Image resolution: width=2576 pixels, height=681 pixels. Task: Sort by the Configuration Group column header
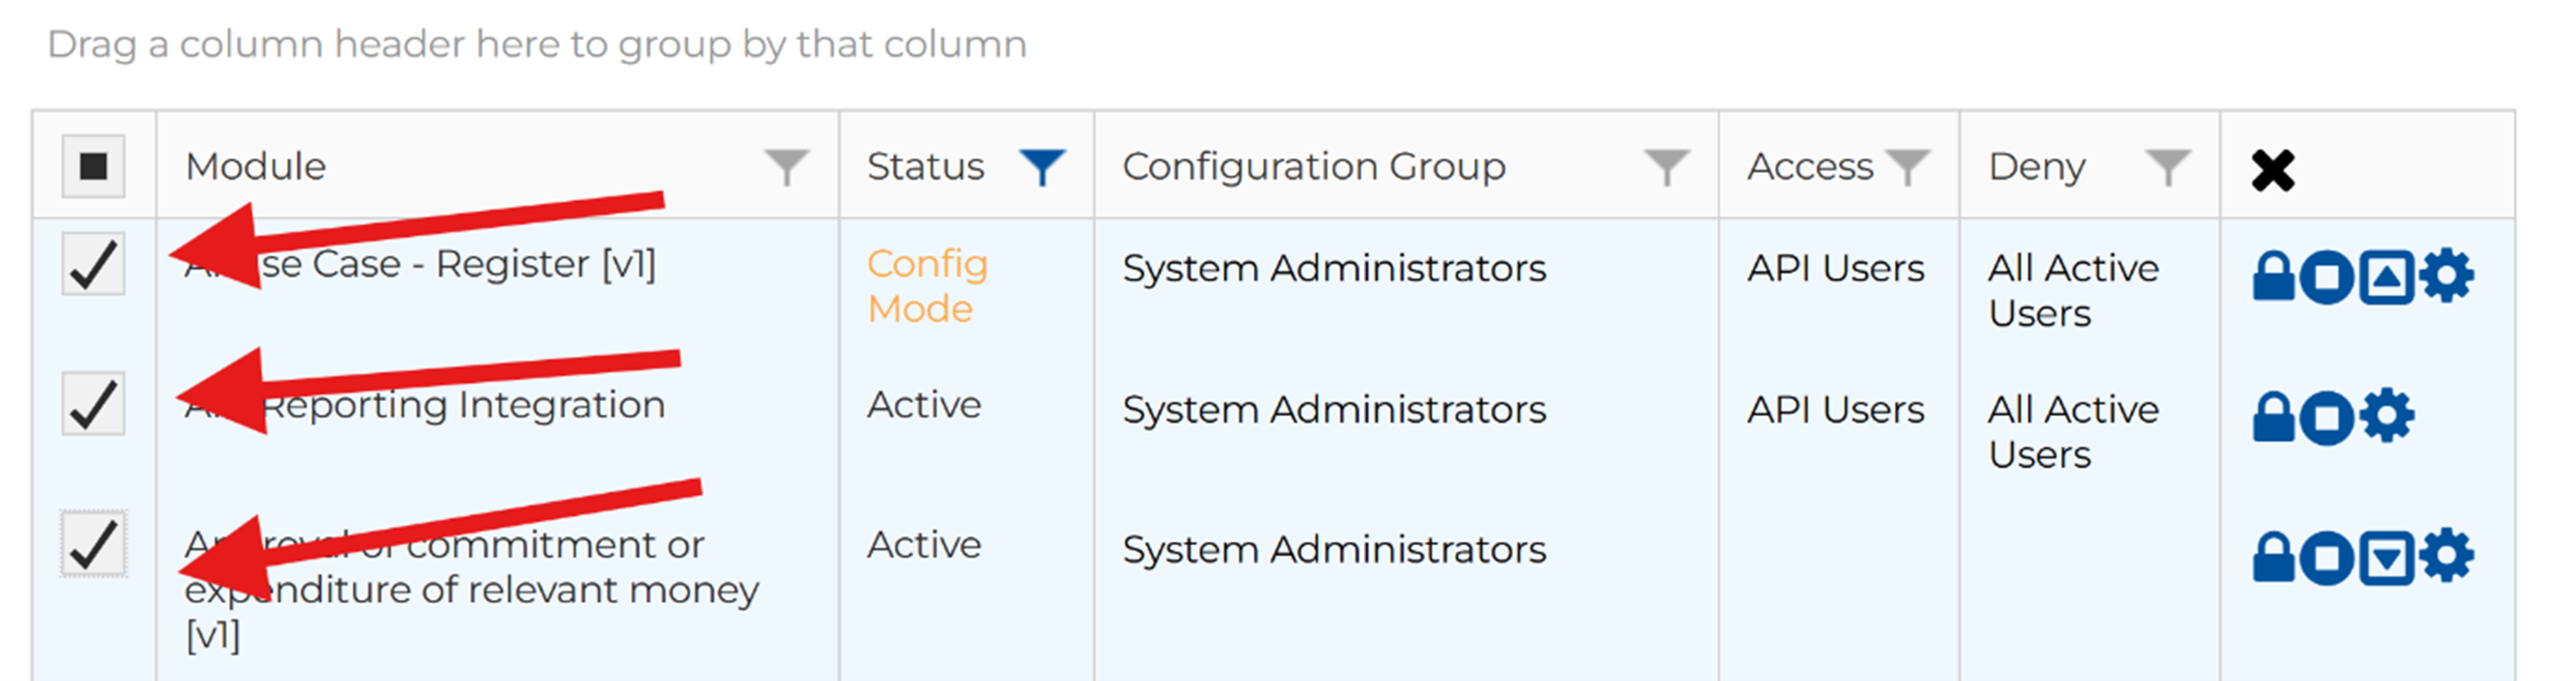[1313, 166]
